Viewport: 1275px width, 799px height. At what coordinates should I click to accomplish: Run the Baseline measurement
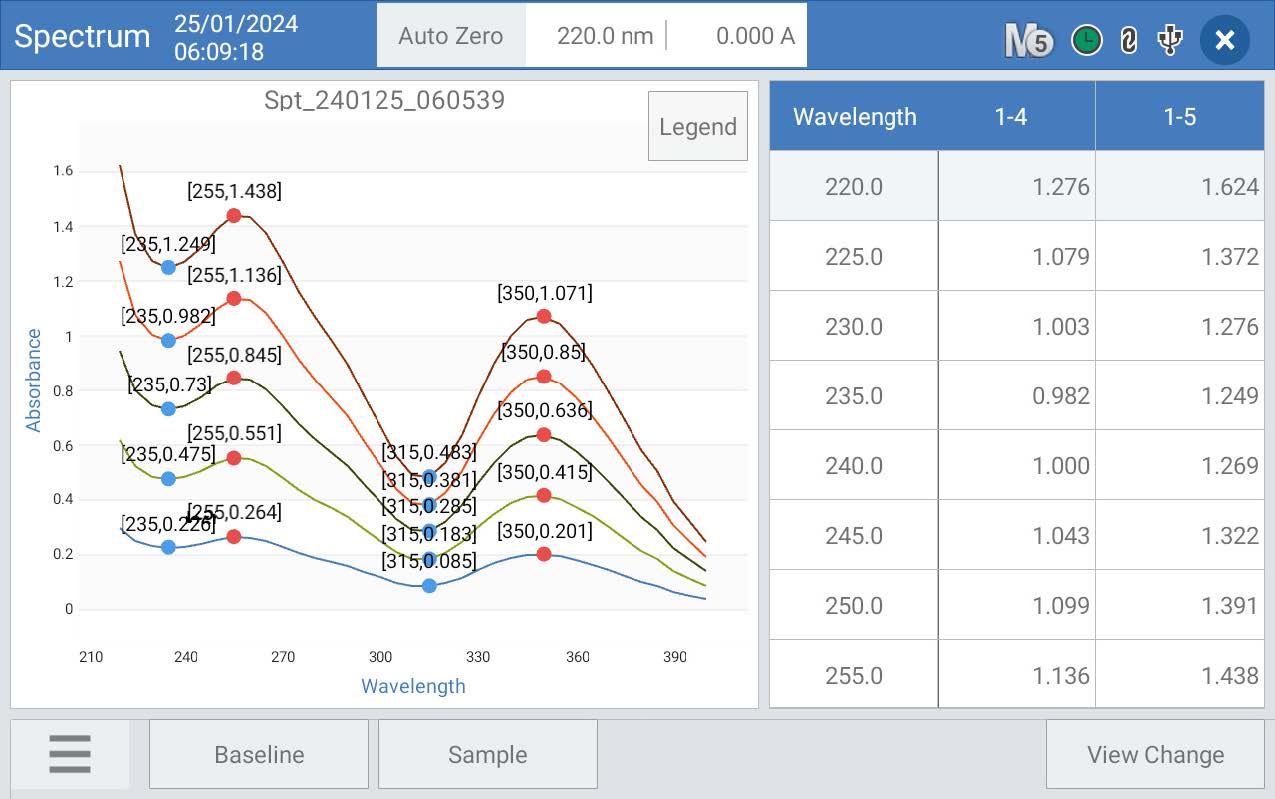[x=259, y=754]
